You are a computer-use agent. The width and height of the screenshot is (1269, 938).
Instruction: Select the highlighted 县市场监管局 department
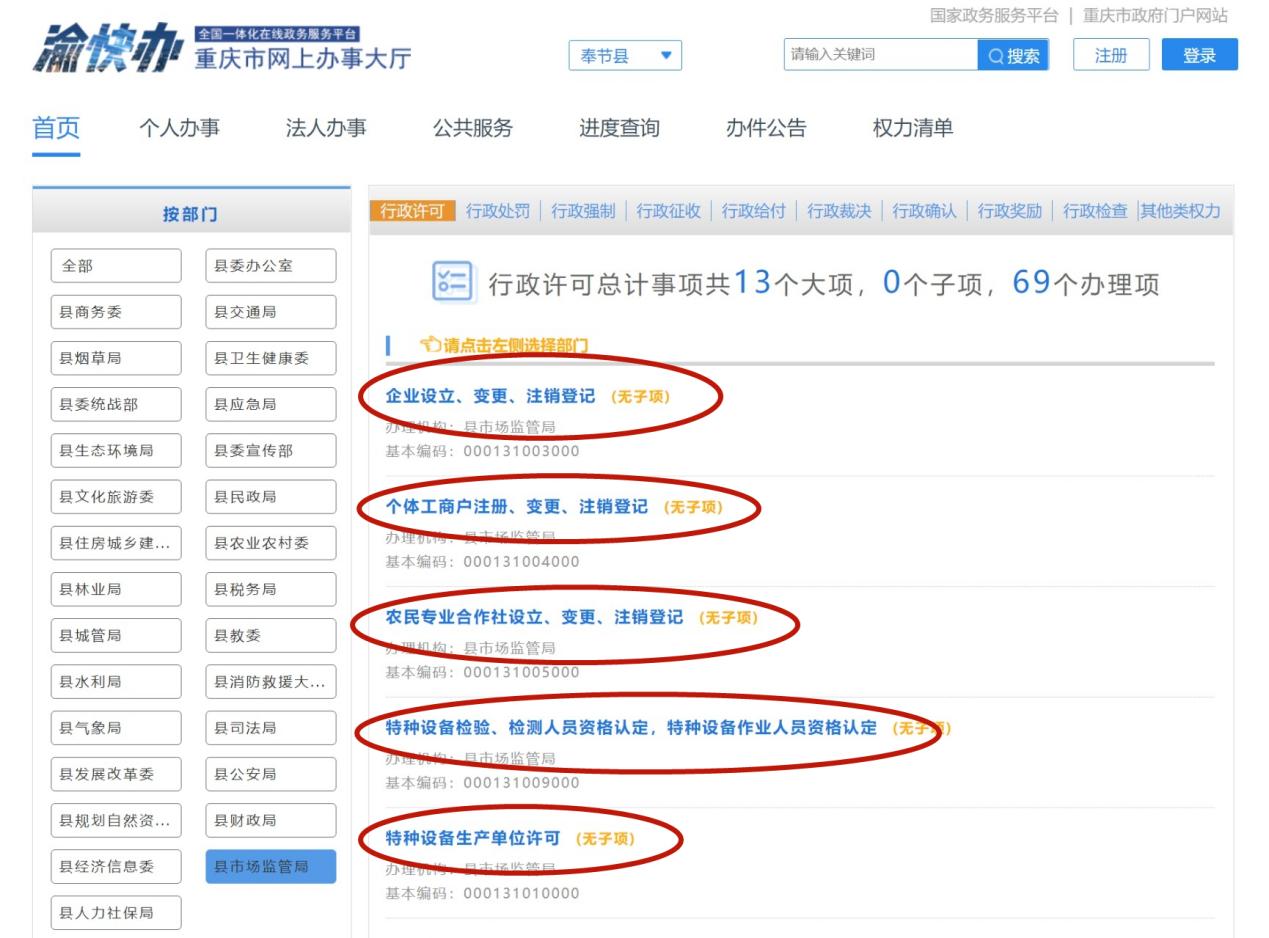pyautogui.click(x=270, y=866)
